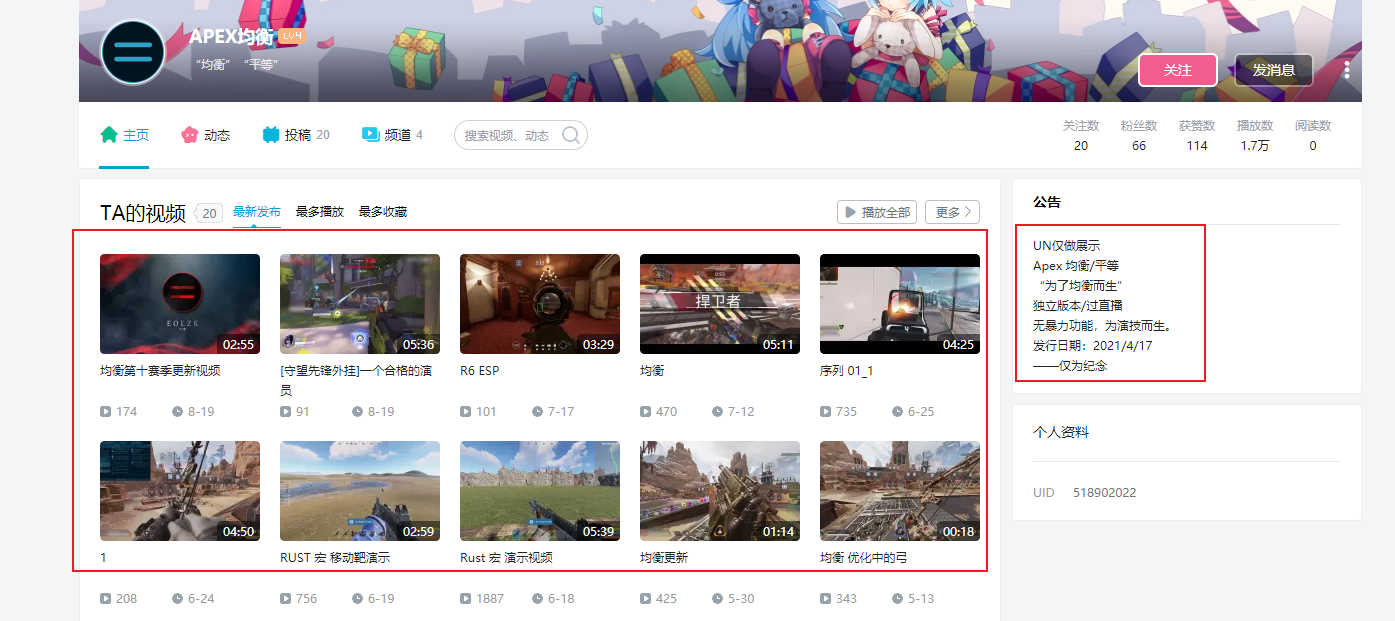Click the UID 518902022 text

(1085, 493)
